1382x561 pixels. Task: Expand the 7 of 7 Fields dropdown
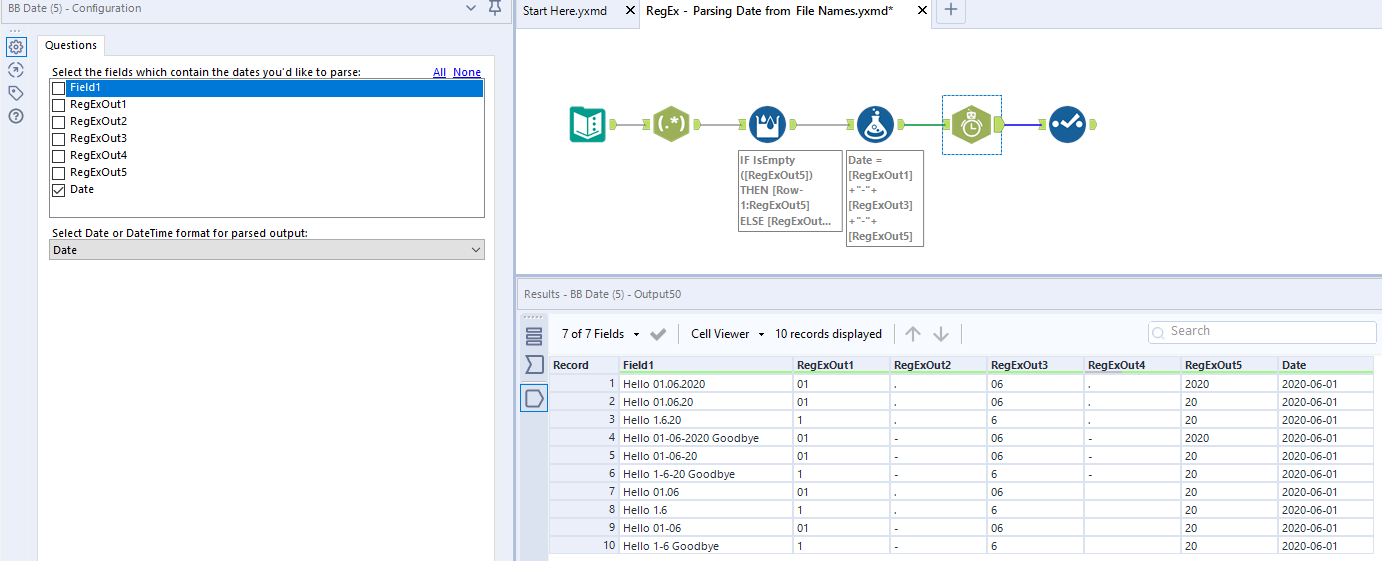[601, 334]
